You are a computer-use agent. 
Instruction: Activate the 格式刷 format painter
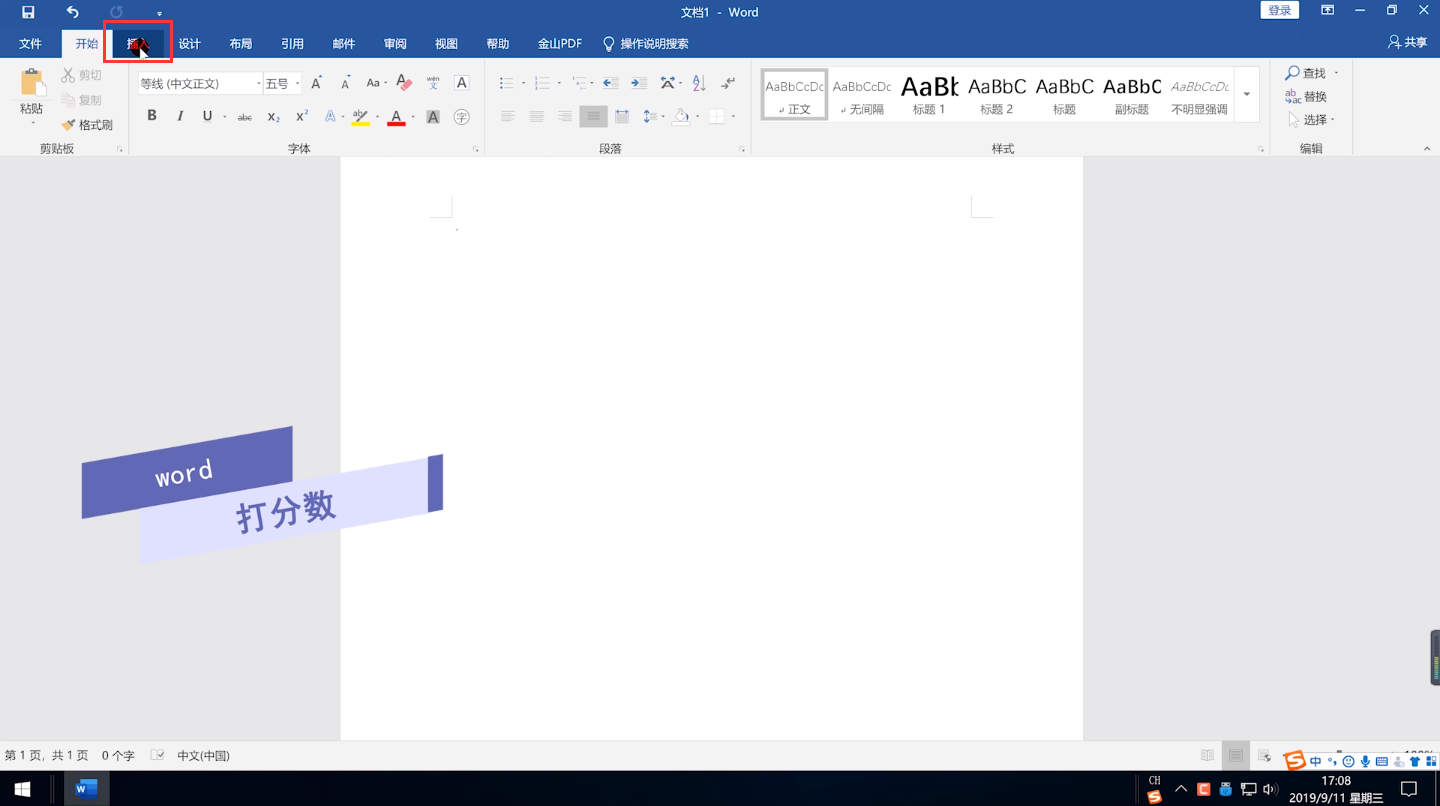pyautogui.click(x=87, y=125)
